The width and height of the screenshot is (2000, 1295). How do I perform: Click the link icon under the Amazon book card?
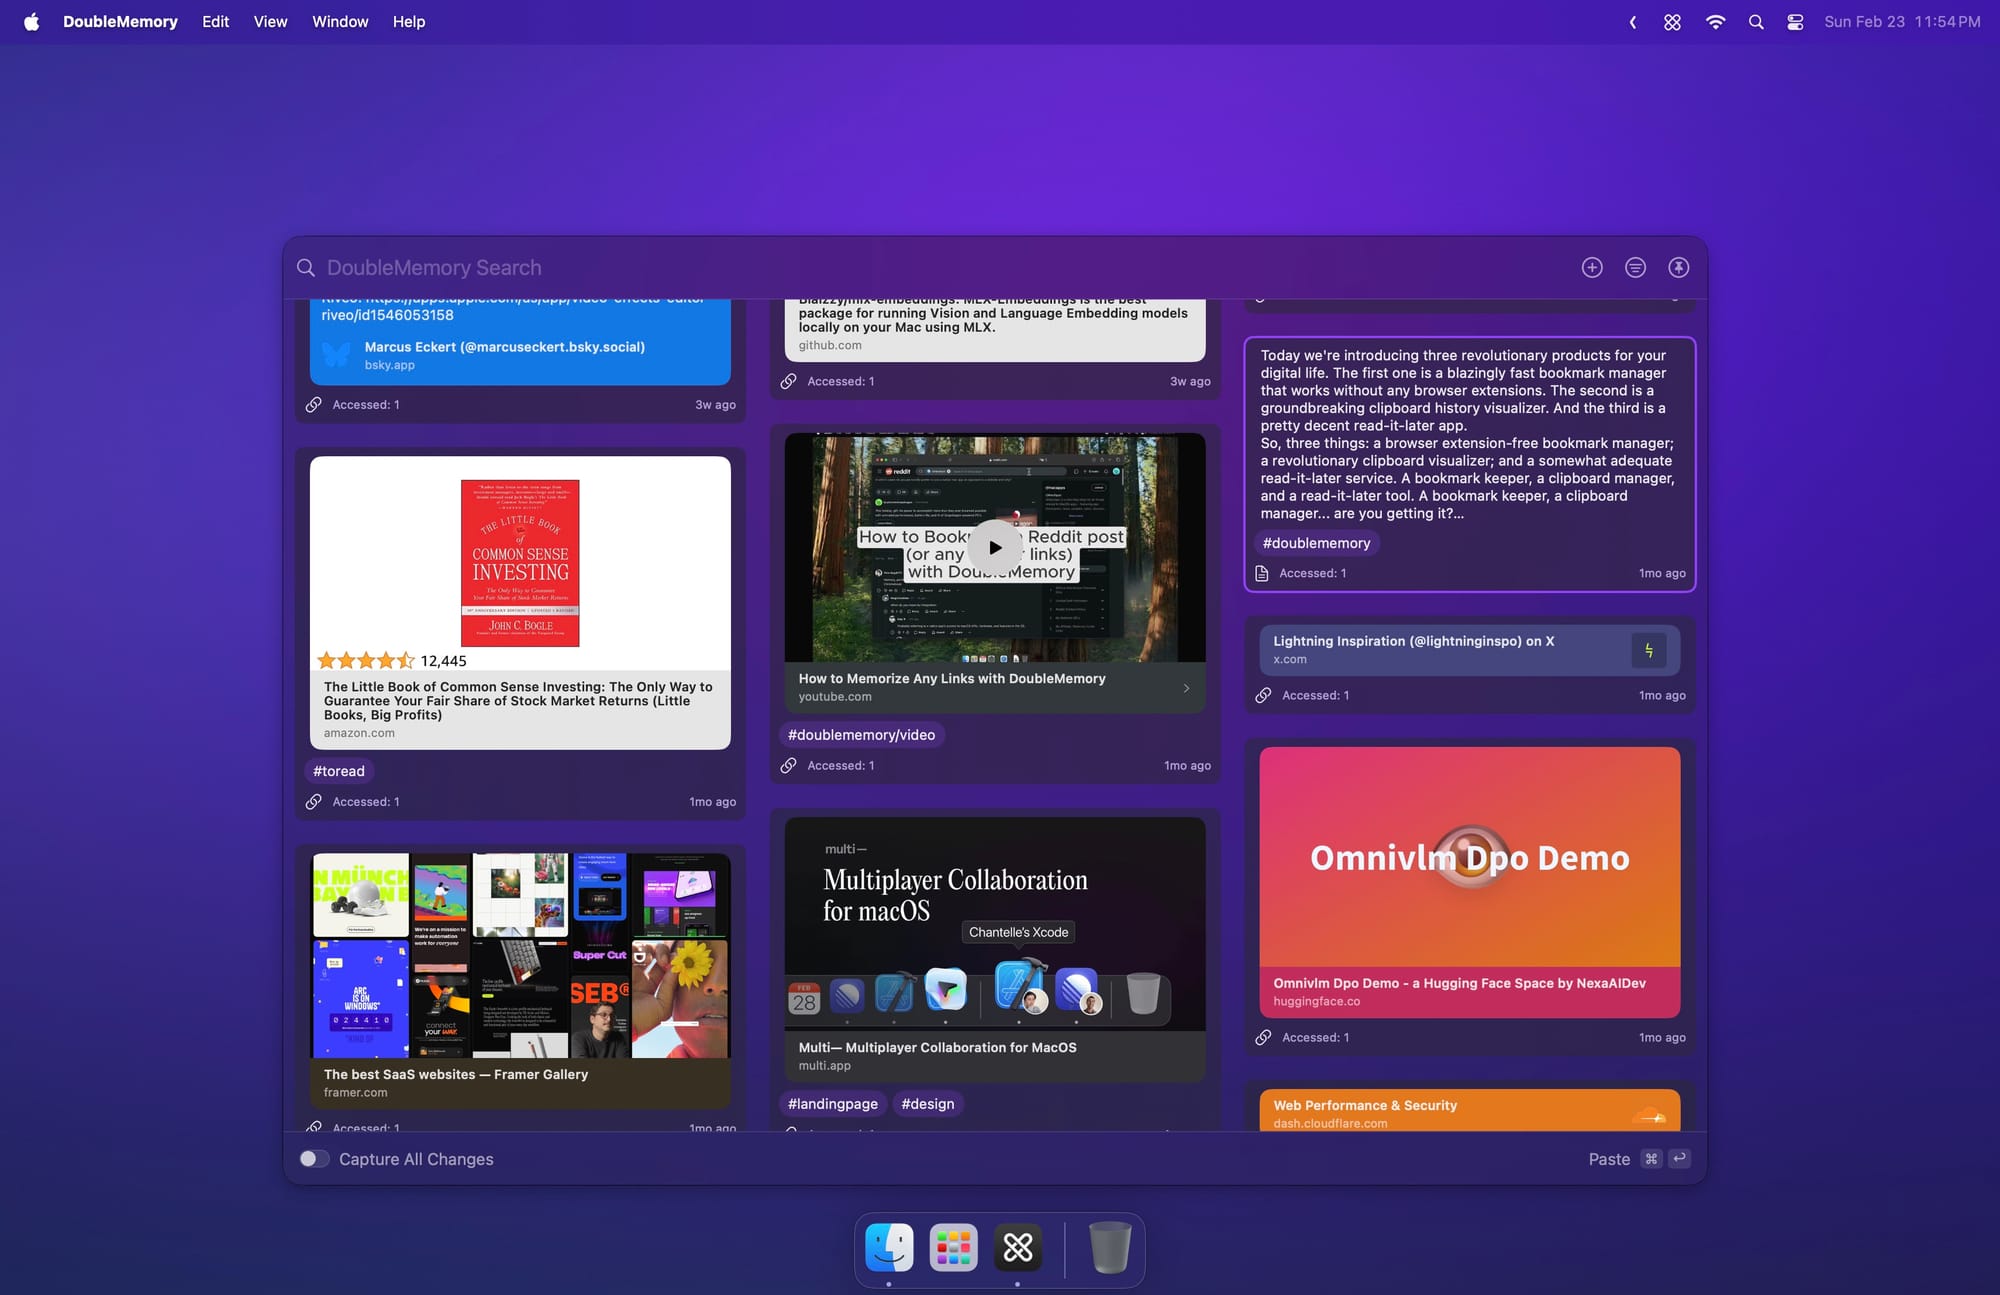tap(314, 801)
